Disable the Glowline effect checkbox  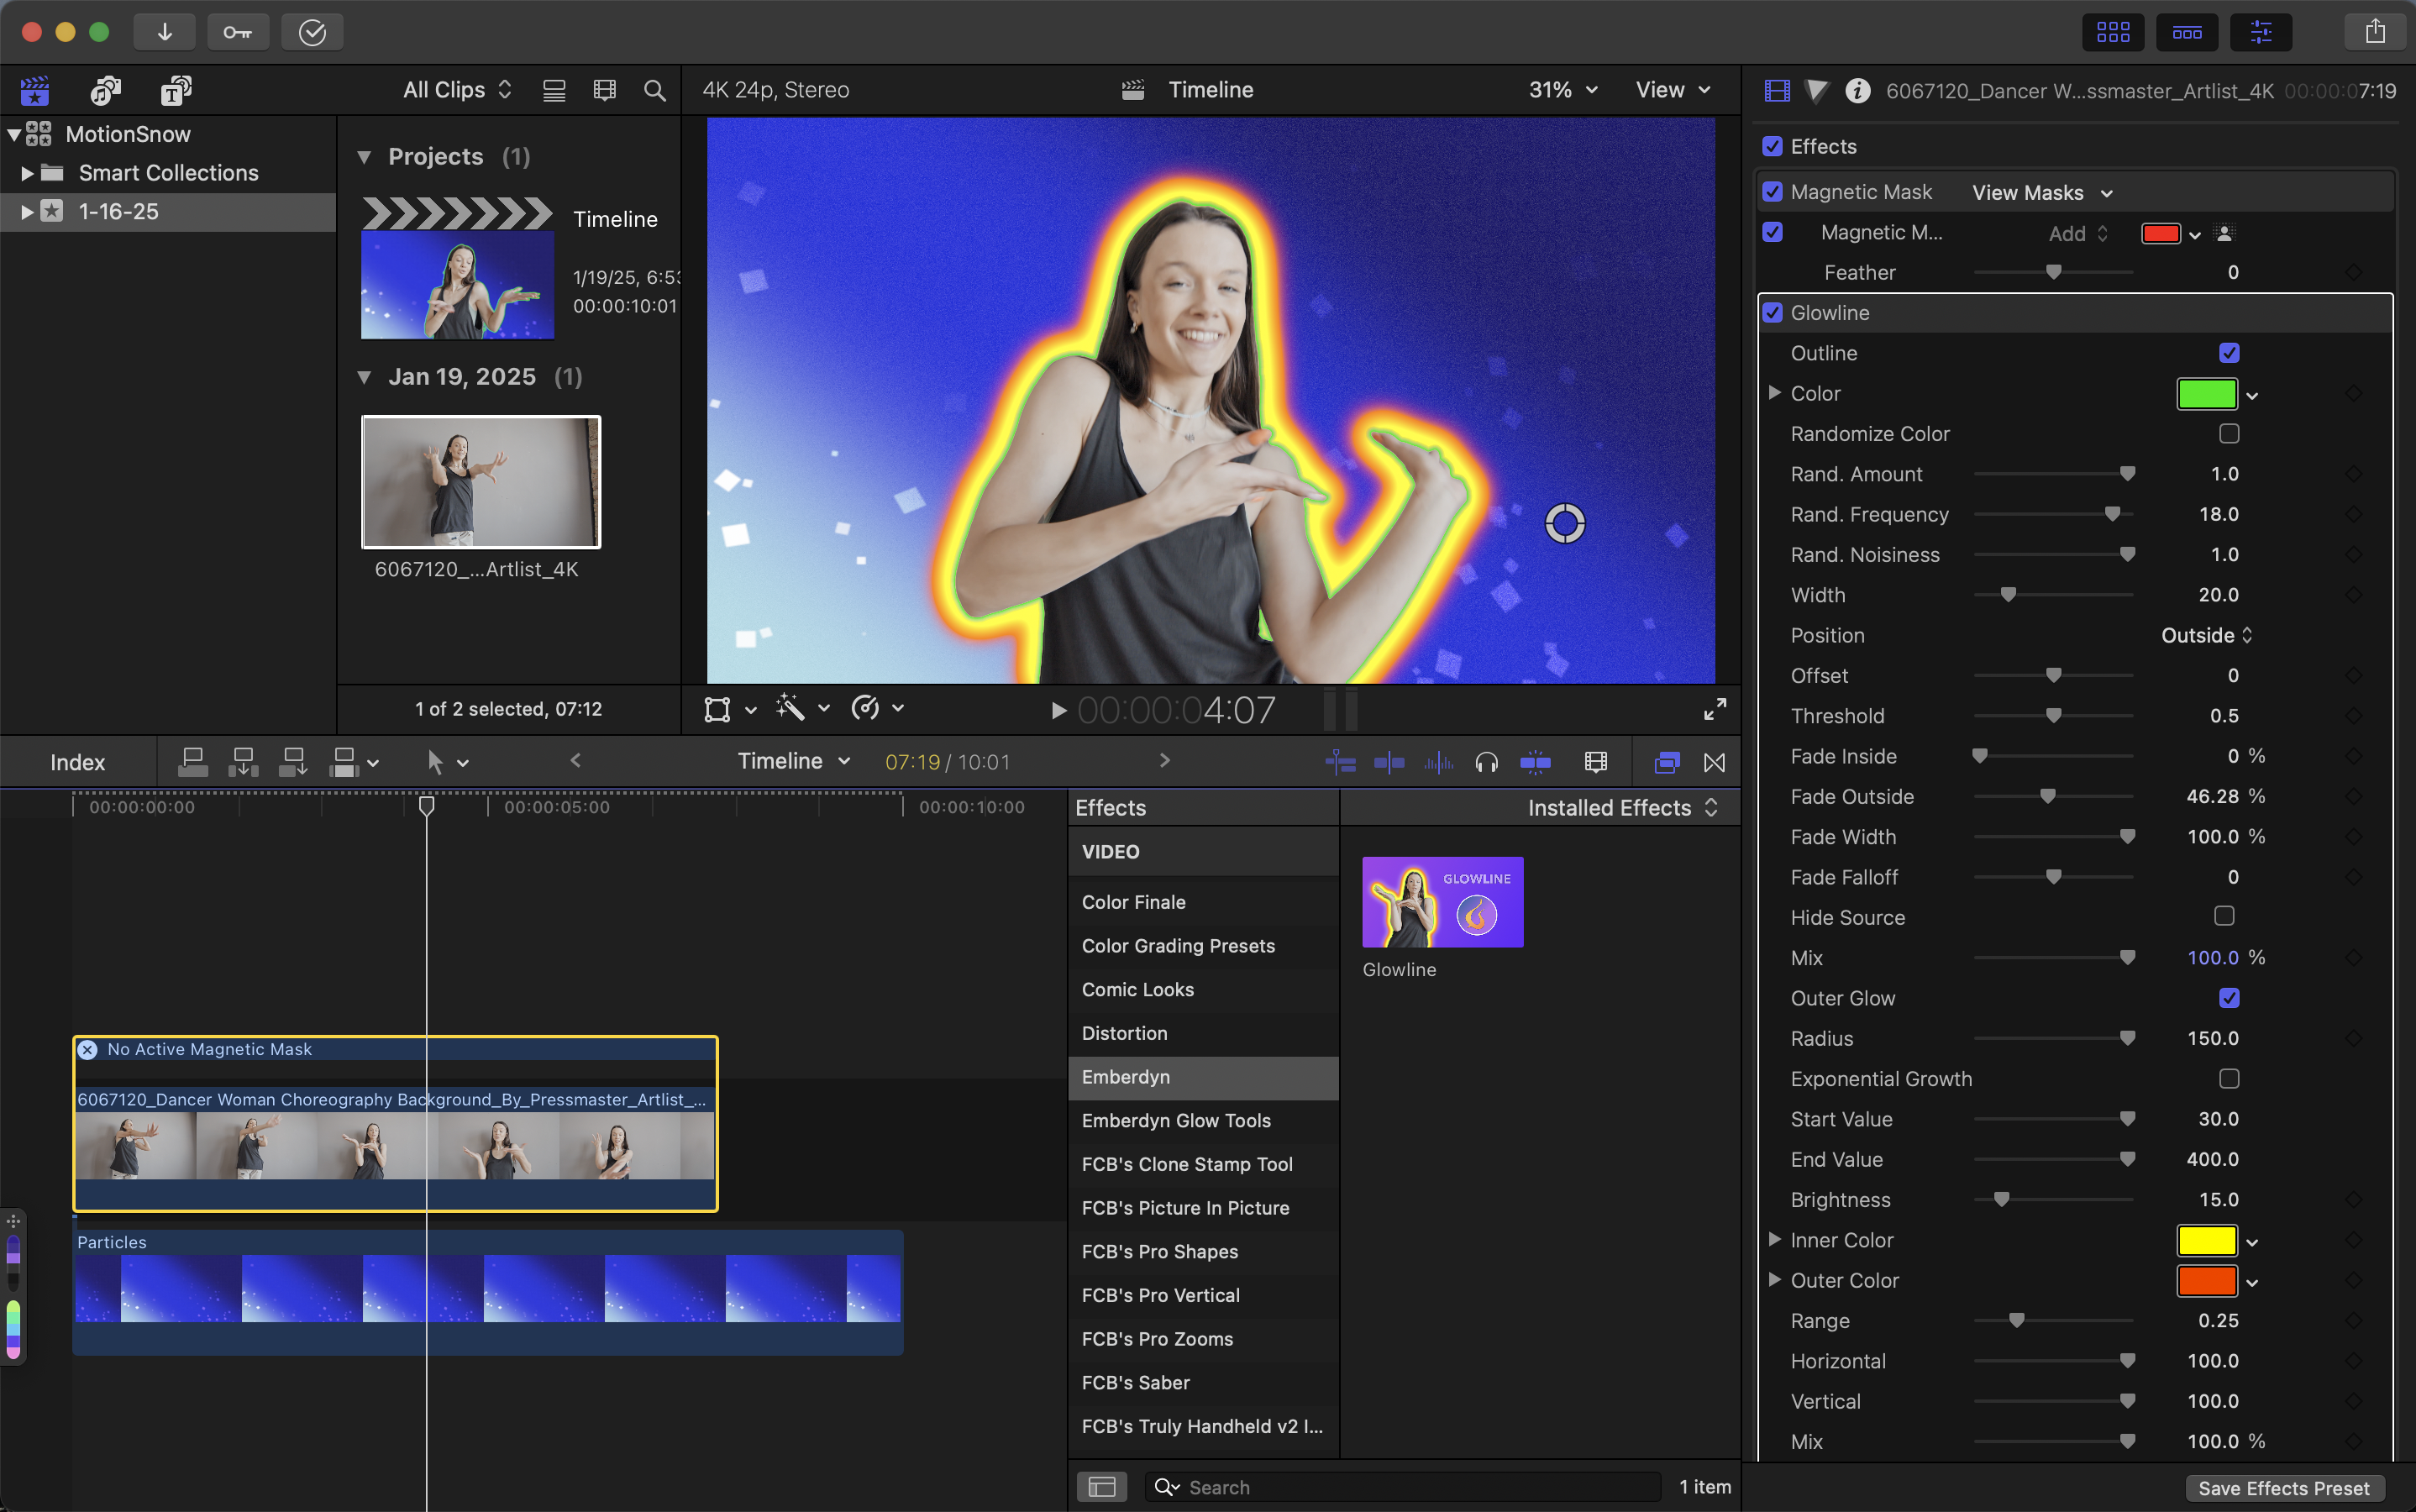pyautogui.click(x=1773, y=313)
